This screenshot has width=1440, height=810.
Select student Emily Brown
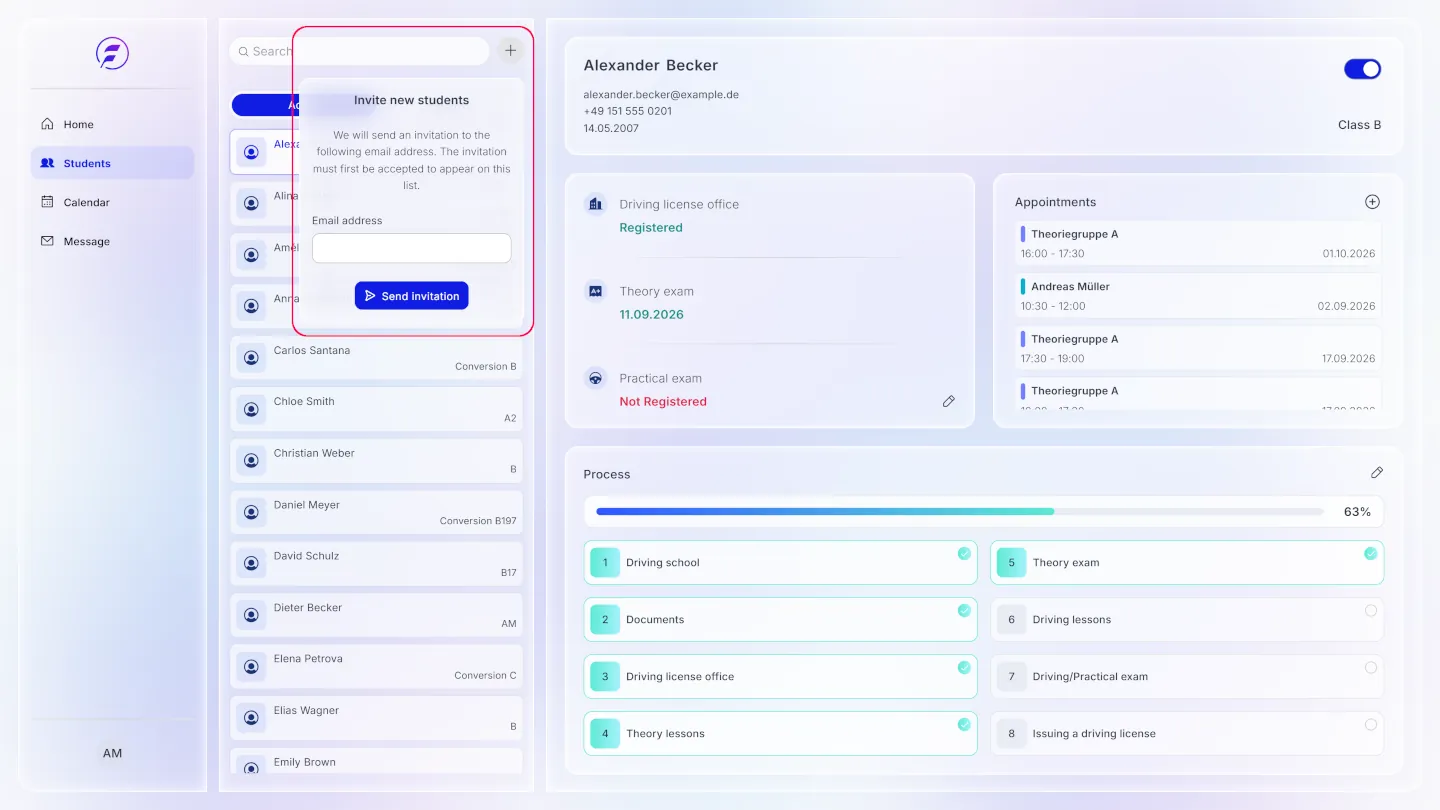point(376,761)
